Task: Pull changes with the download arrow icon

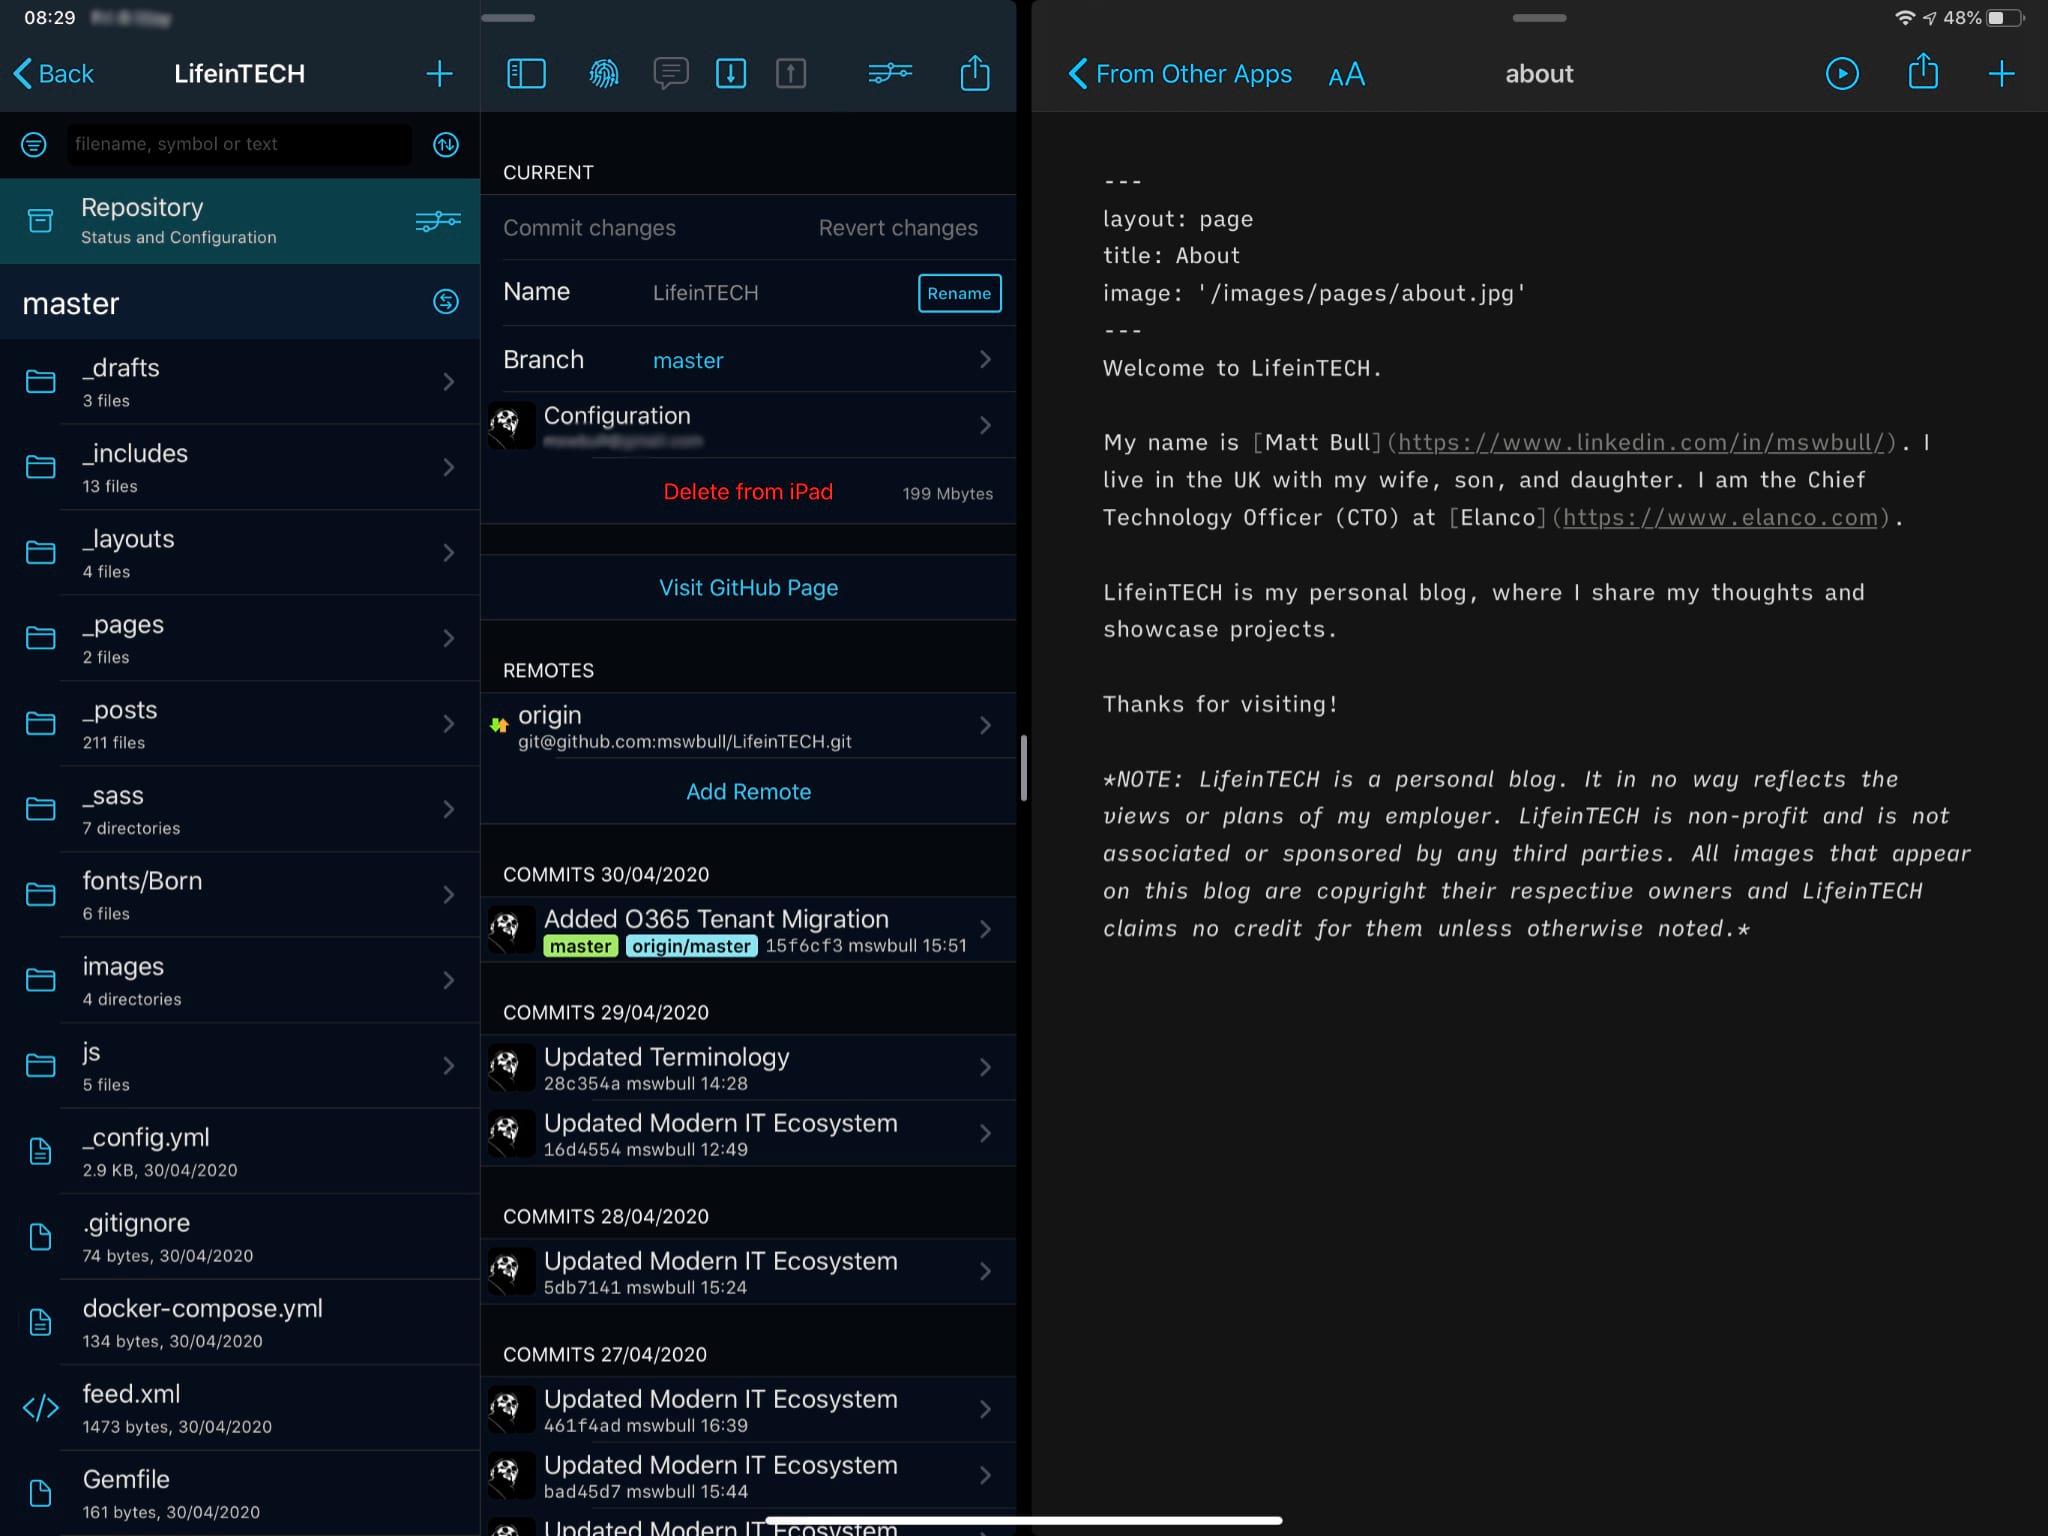Action: point(731,73)
